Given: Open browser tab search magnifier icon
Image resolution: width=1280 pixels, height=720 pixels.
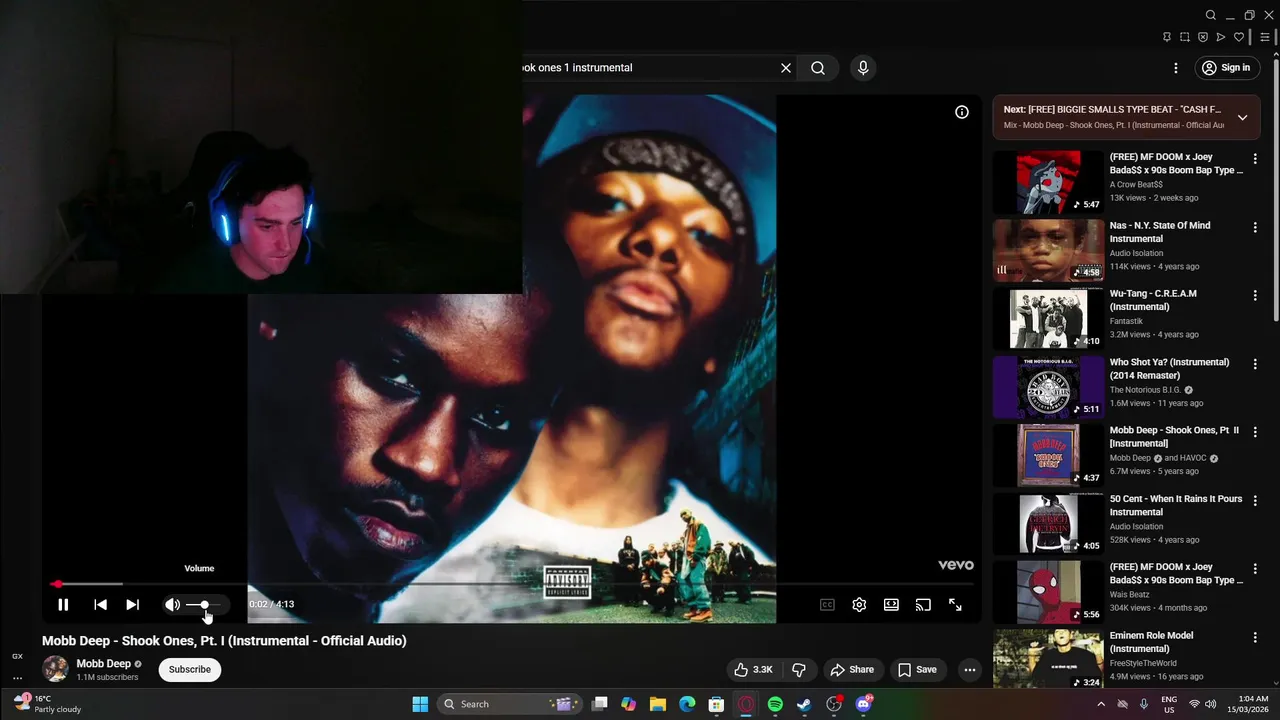Looking at the screenshot, I should pos(1211,15).
